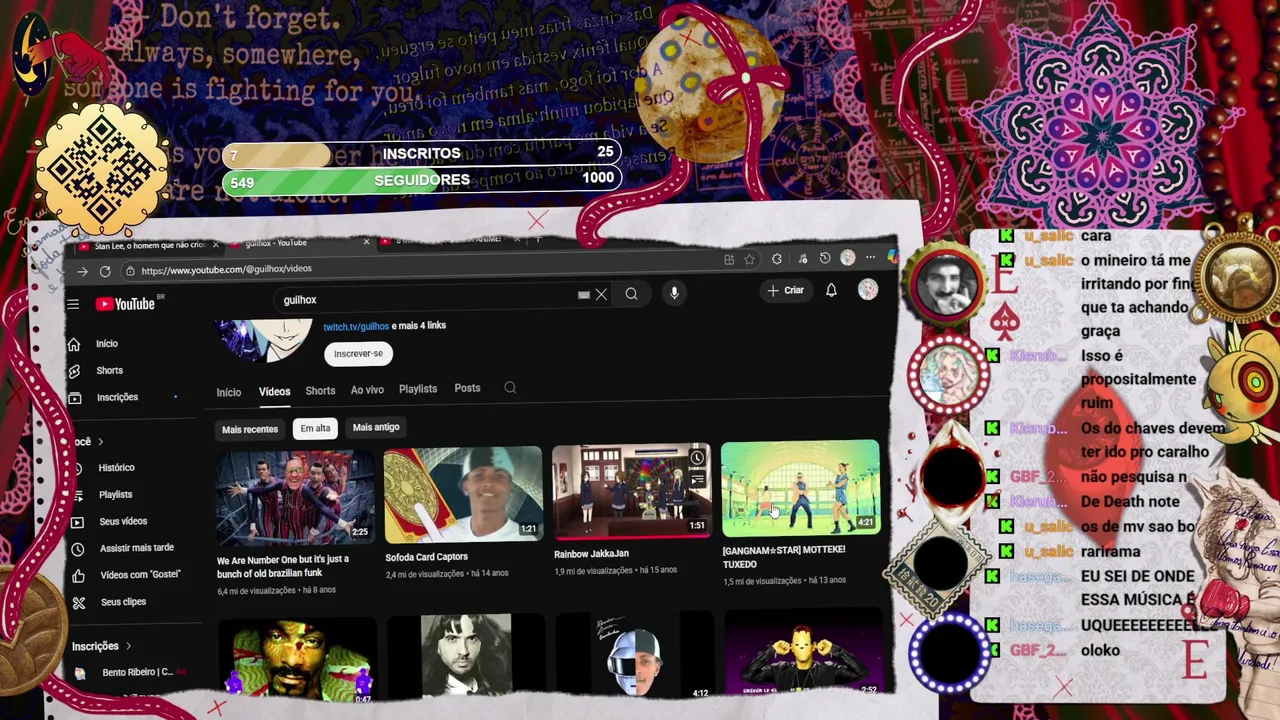Image resolution: width=1280 pixels, height=720 pixels.
Task: Open Seus vídeos in the sidebar
Action: pos(123,522)
